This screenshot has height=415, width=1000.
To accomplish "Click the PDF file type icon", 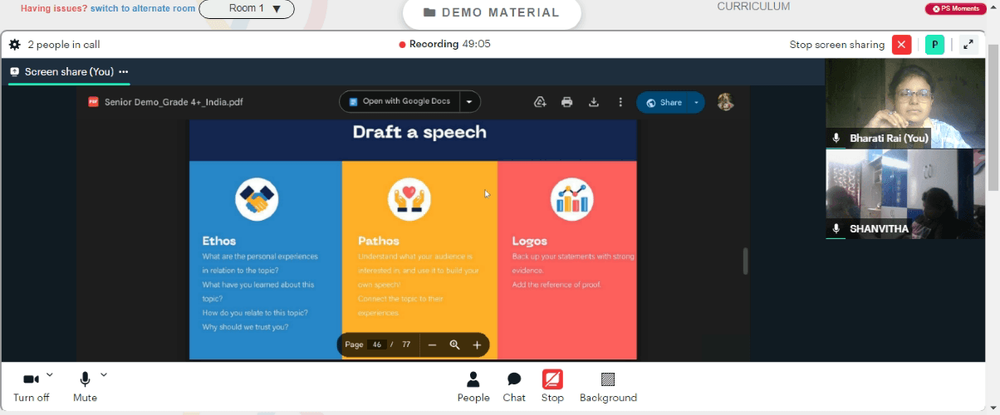I will click(x=93, y=102).
